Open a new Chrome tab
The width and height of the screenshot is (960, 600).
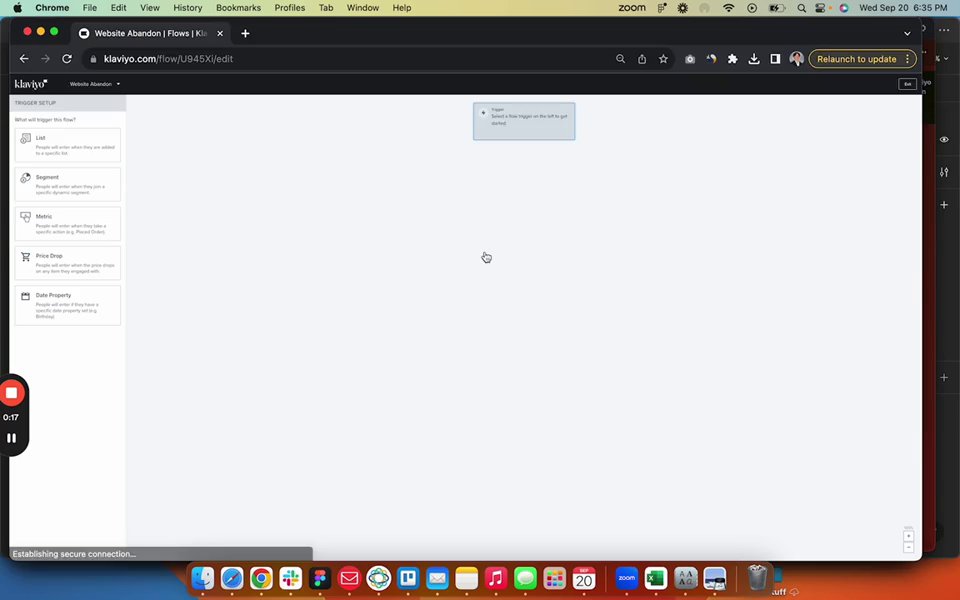pyautogui.click(x=245, y=34)
